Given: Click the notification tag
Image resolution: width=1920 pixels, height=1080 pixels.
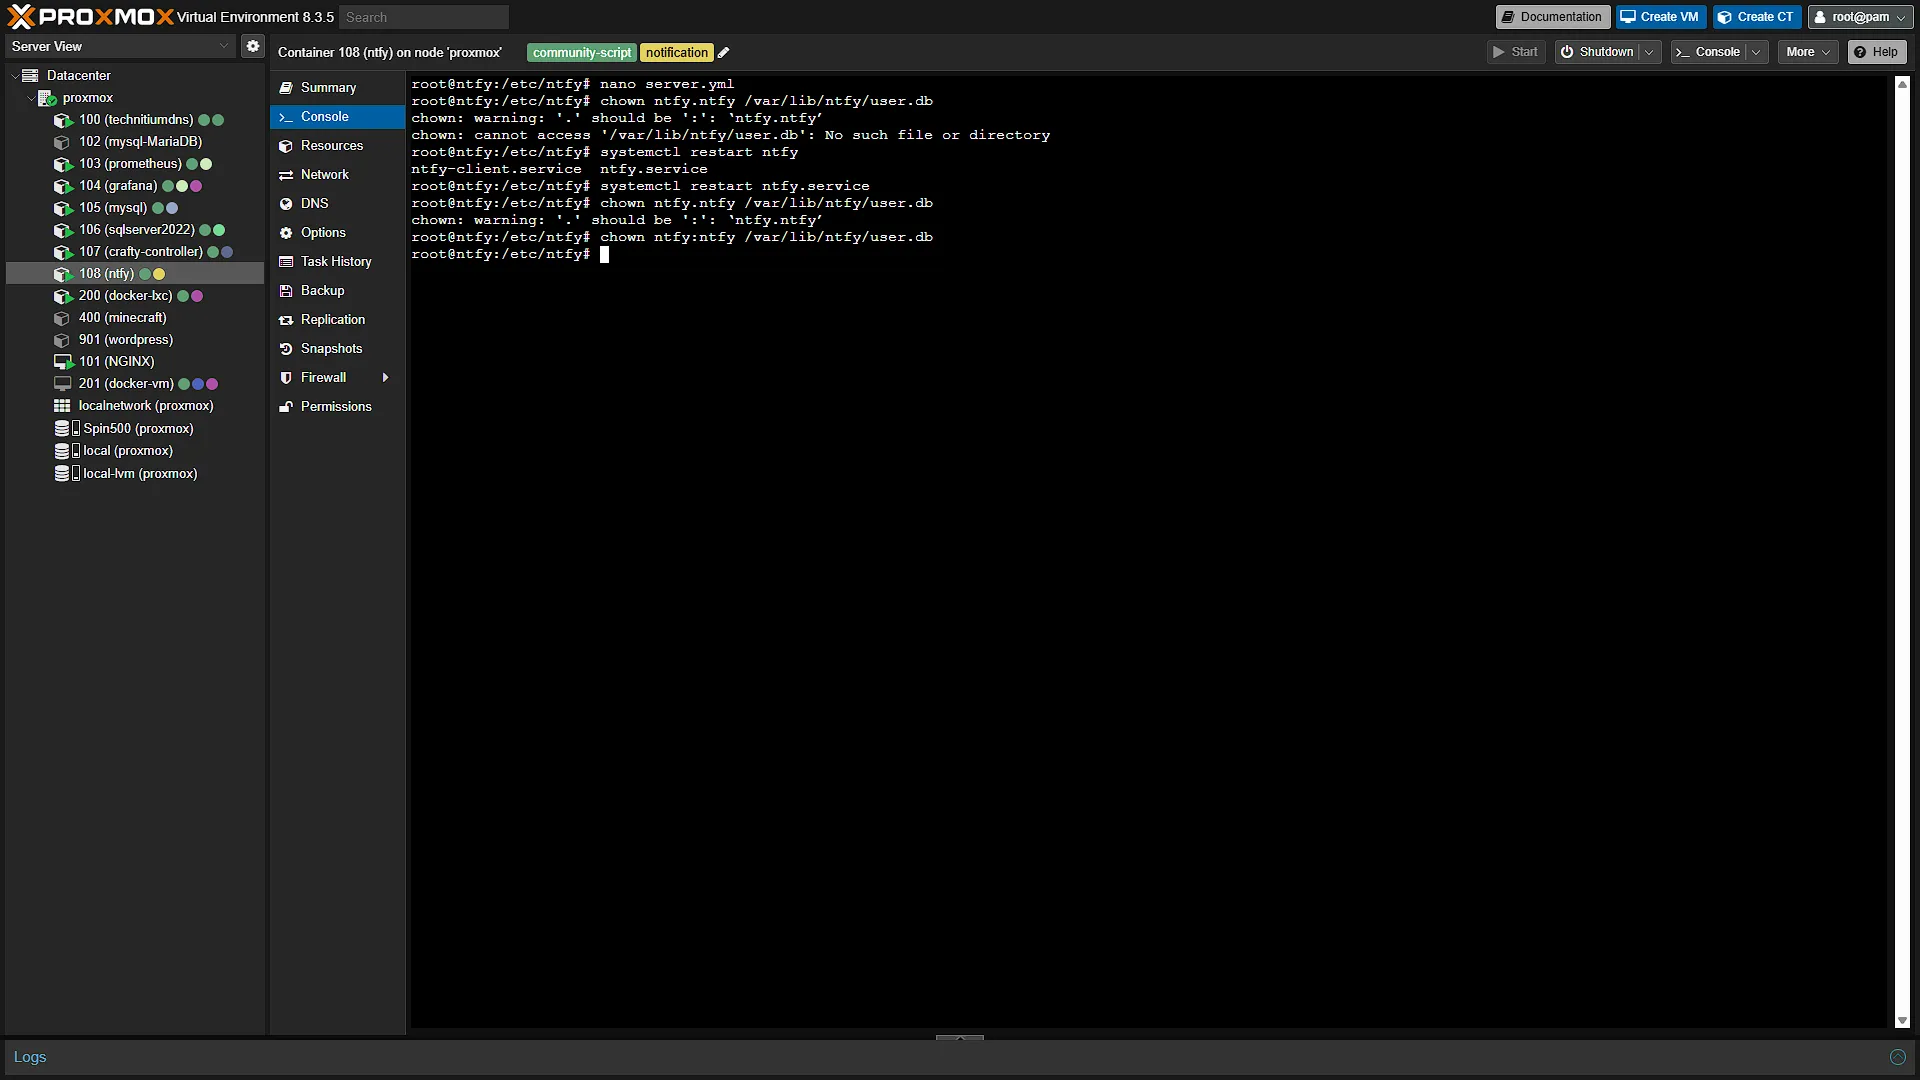Looking at the screenshot, I should click(x=677, y=53).
